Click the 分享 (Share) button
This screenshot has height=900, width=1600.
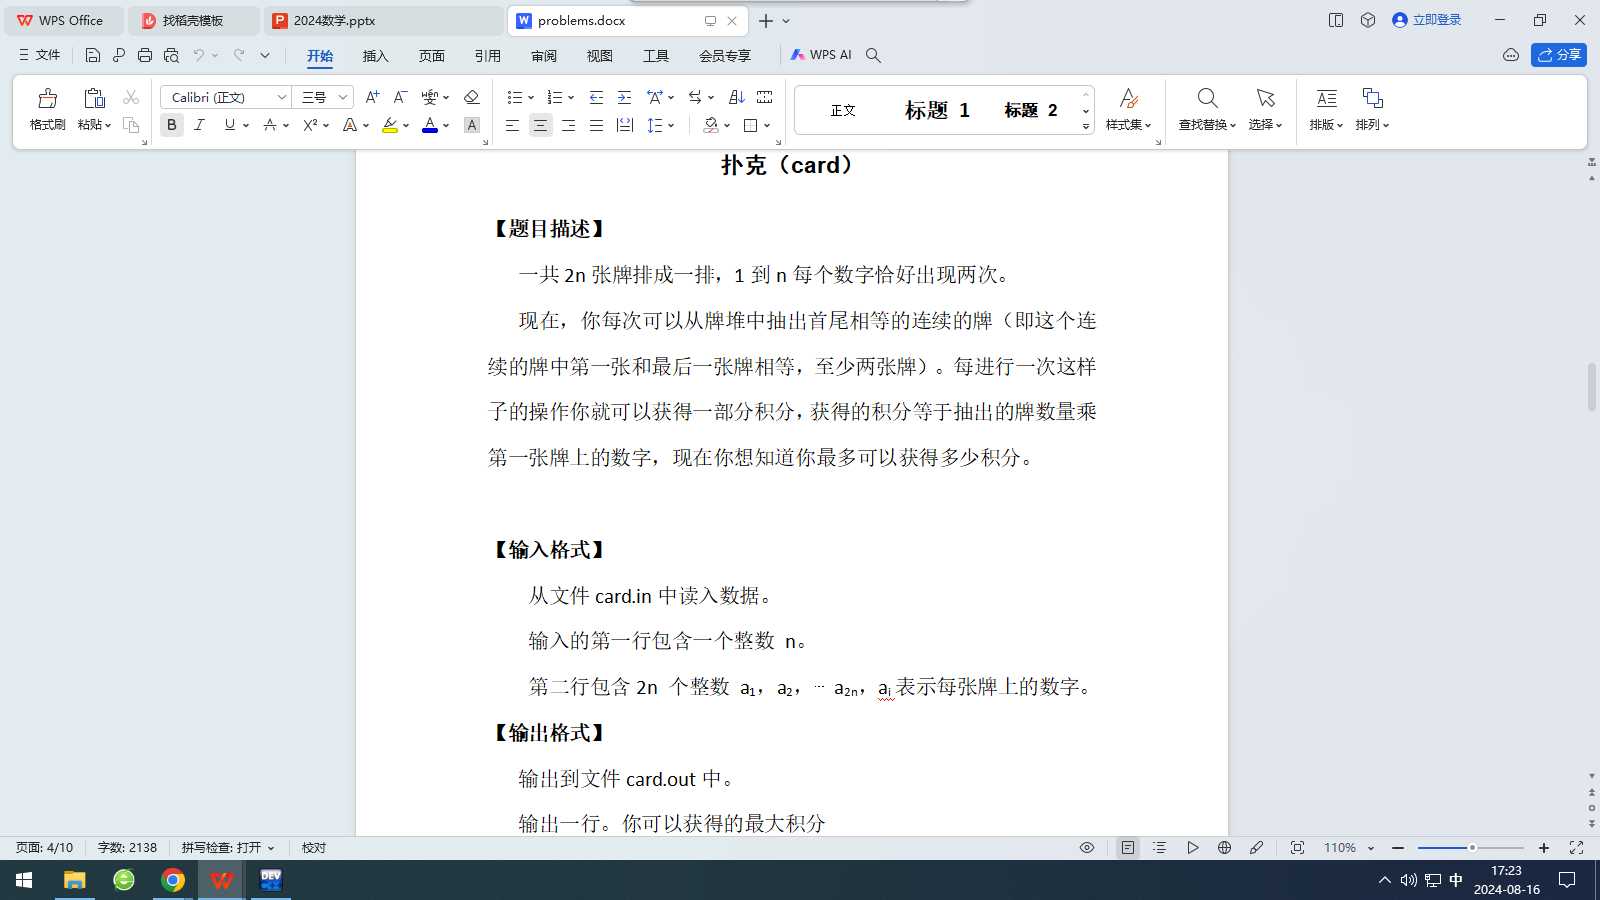point(1559,55)
